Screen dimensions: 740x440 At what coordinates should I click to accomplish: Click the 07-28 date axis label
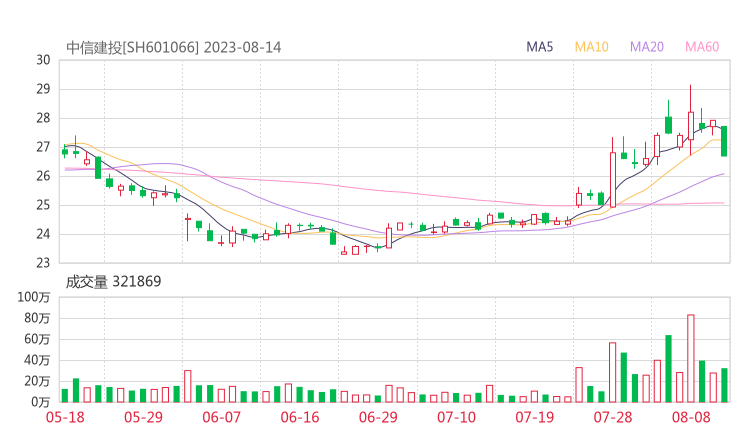tap(613, 417)
